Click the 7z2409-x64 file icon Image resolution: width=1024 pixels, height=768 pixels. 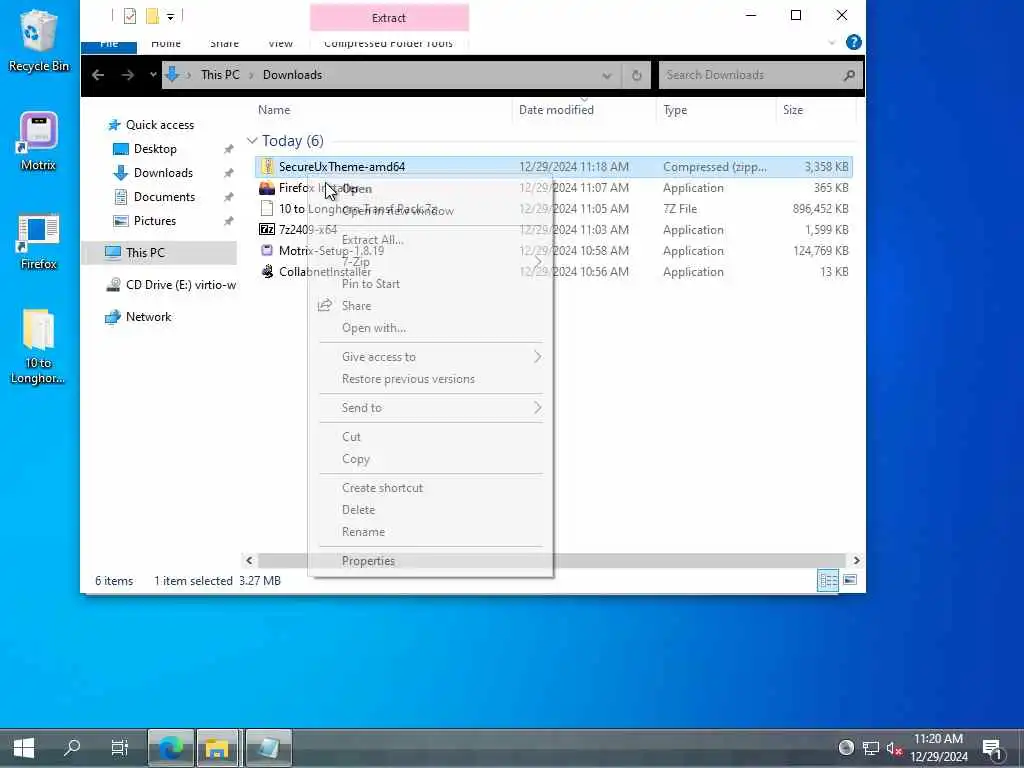tap(267, 230)
